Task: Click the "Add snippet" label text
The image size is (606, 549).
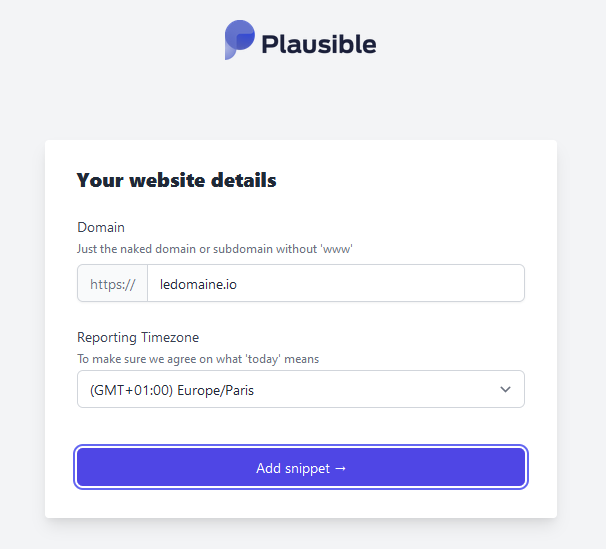Action: [294, 468]
